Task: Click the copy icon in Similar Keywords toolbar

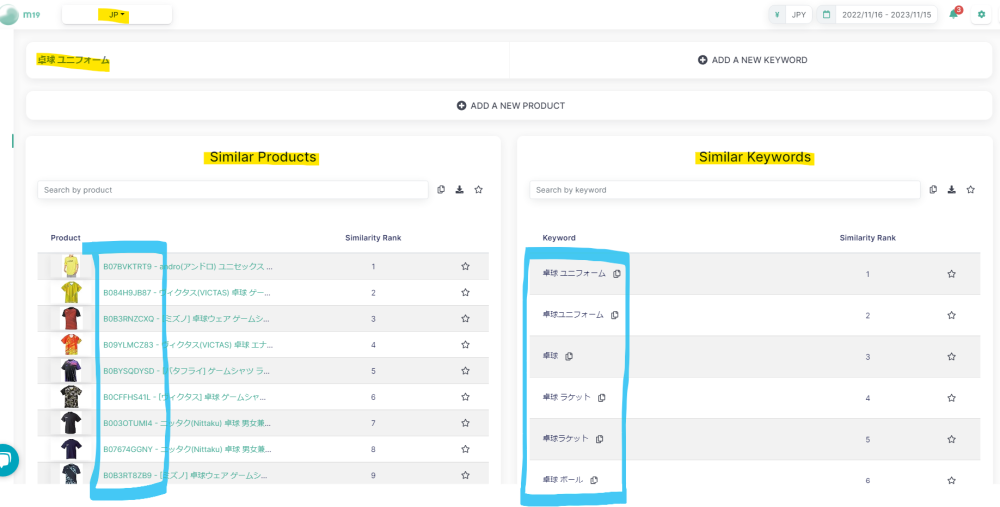Action: (x=932, y=190)
